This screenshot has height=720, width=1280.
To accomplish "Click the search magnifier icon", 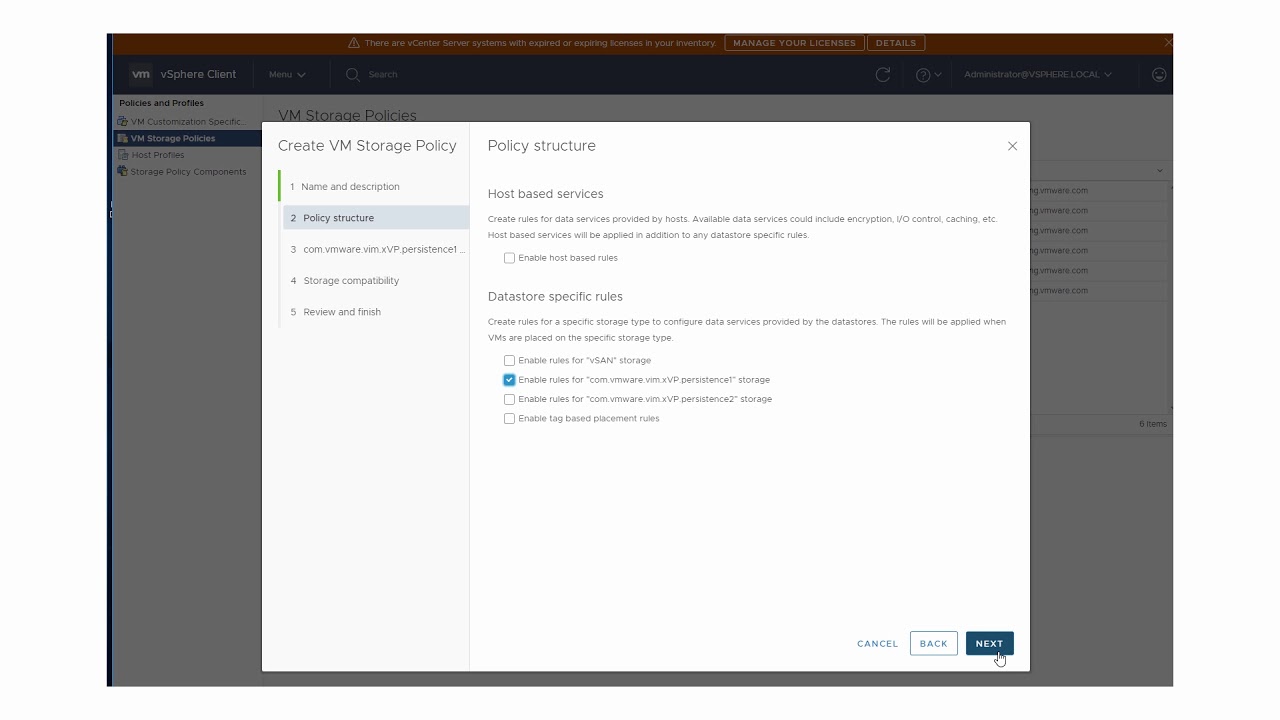I will 352,75.
